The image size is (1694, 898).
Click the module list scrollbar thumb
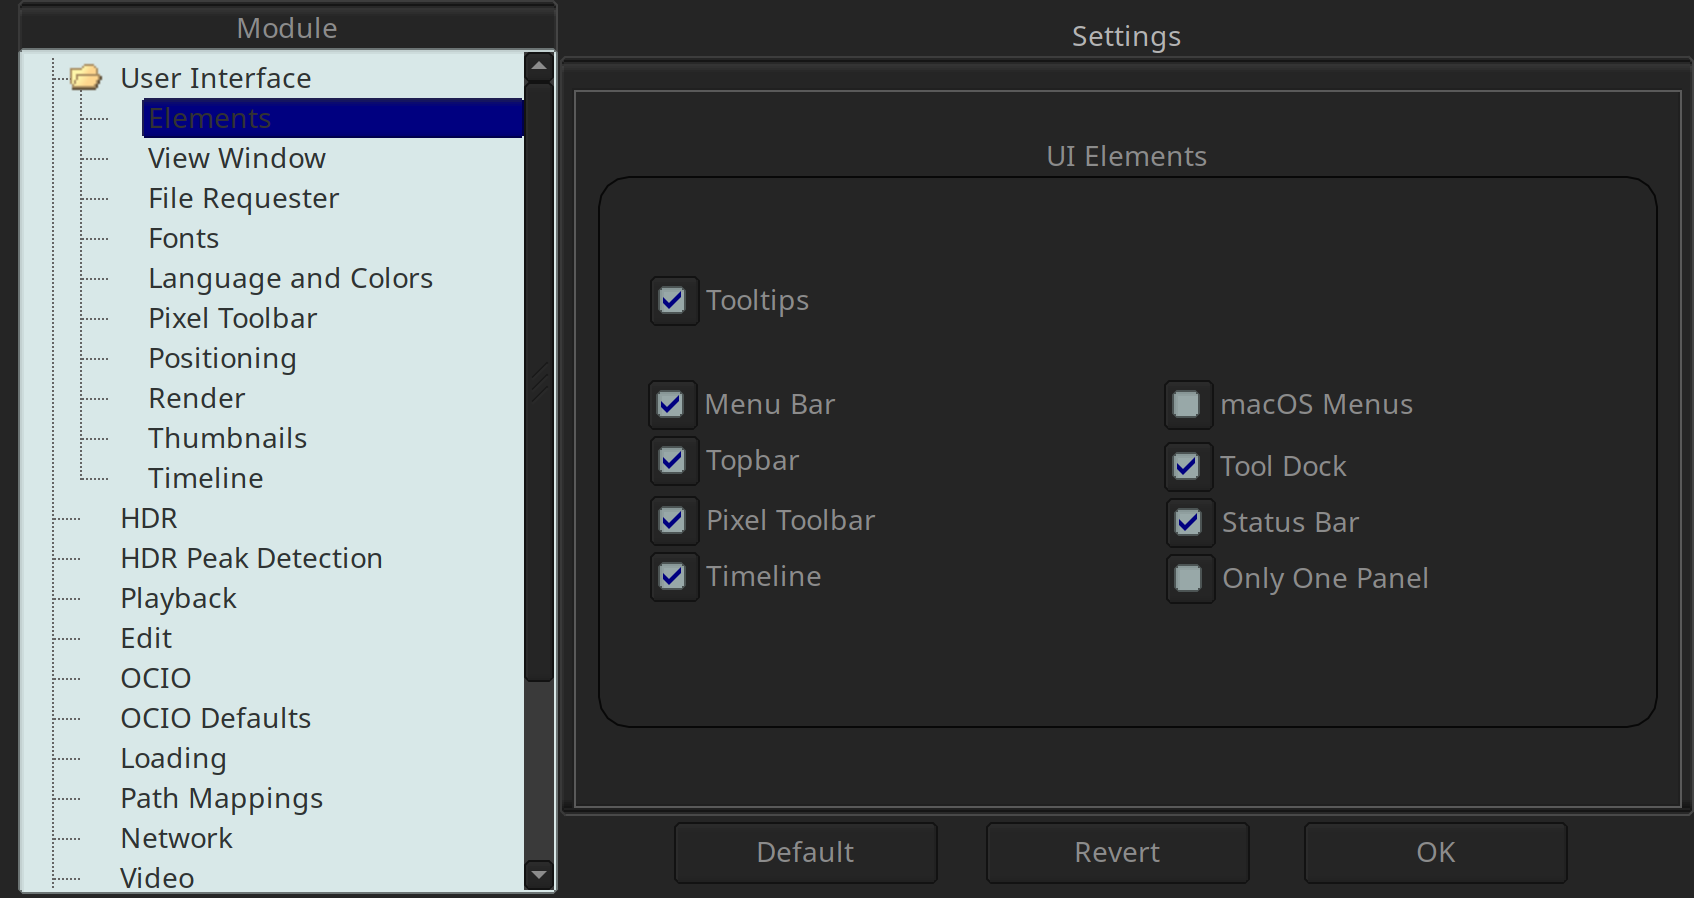pyautogui.click(x=539, y=382)
